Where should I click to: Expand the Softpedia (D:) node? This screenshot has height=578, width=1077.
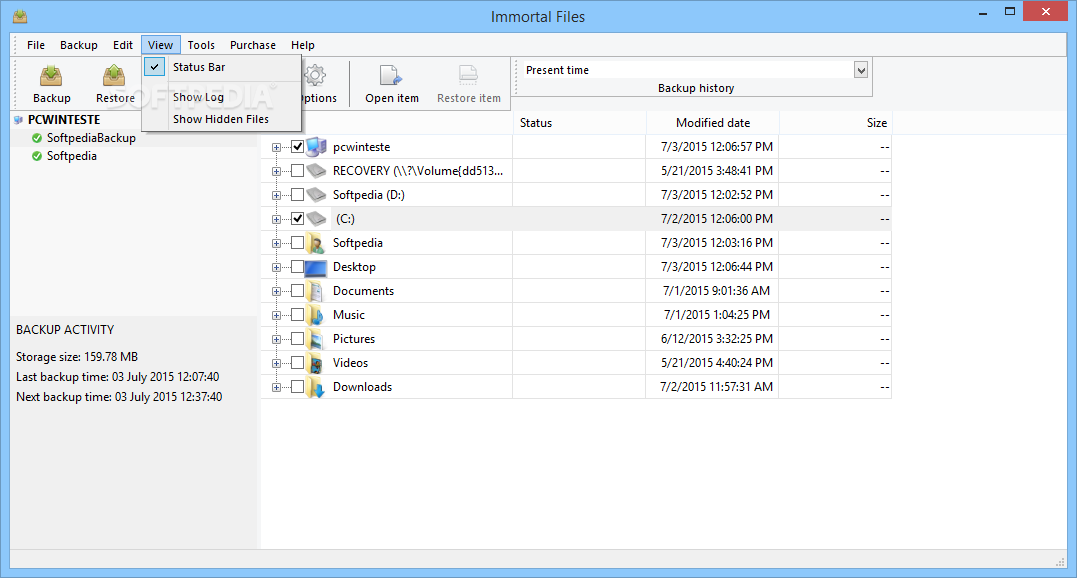tap(276, 196)
